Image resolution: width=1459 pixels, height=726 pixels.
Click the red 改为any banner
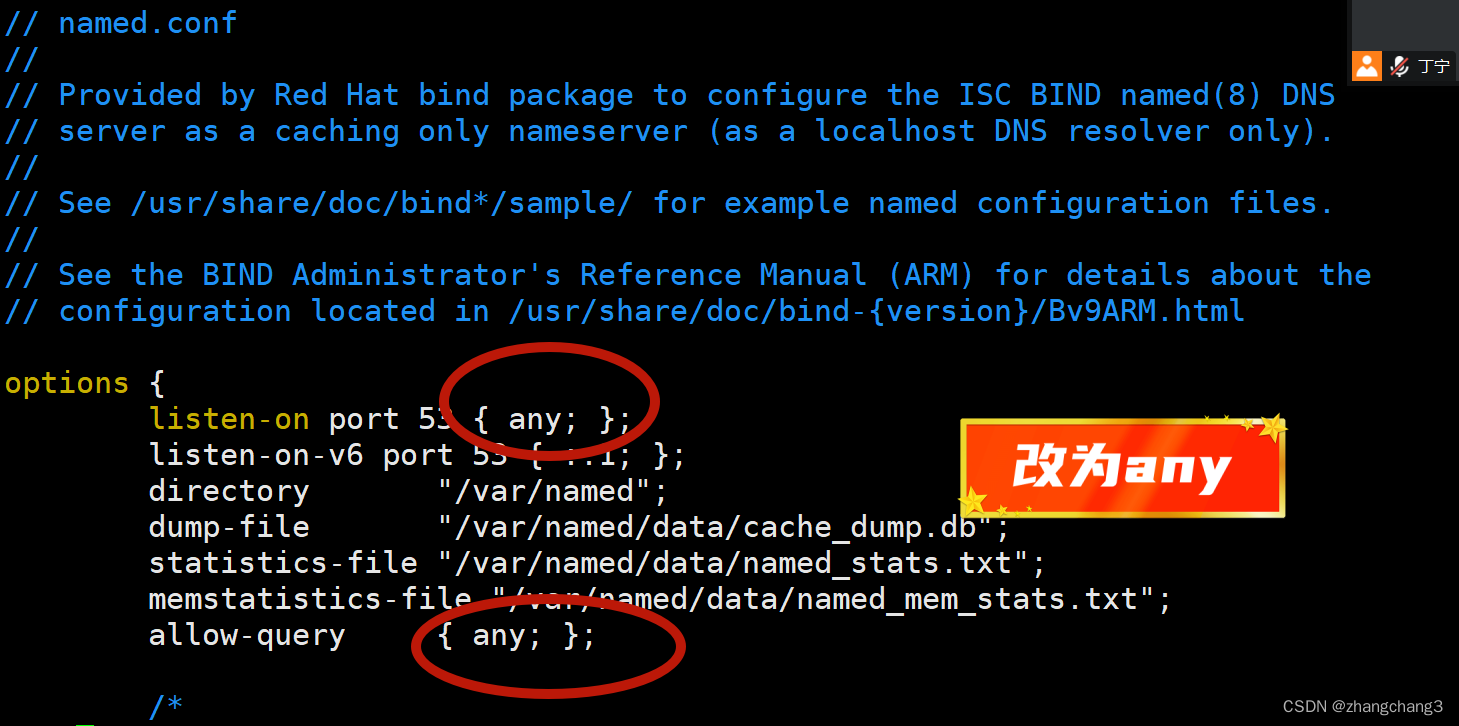point(1122,468)
